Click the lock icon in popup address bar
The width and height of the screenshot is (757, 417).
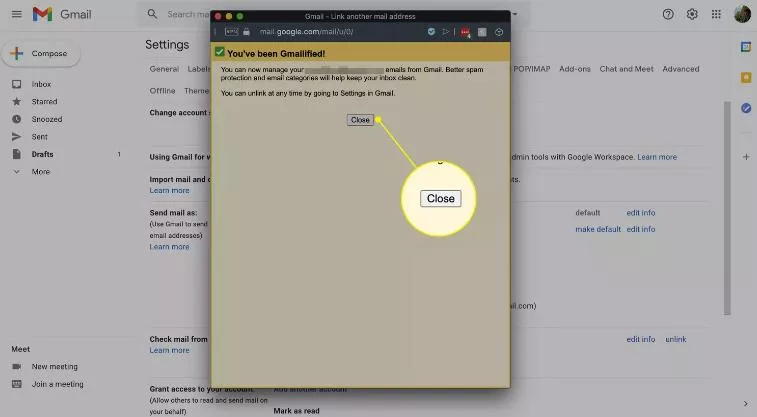point(246,32)
